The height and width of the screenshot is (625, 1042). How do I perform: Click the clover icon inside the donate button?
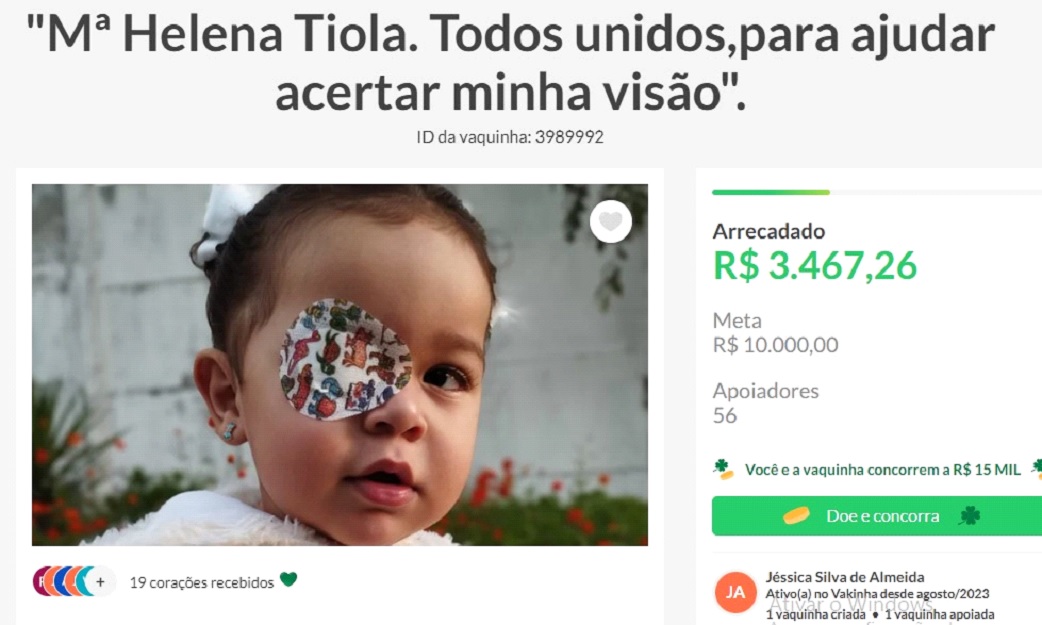(x=970, y=516)
